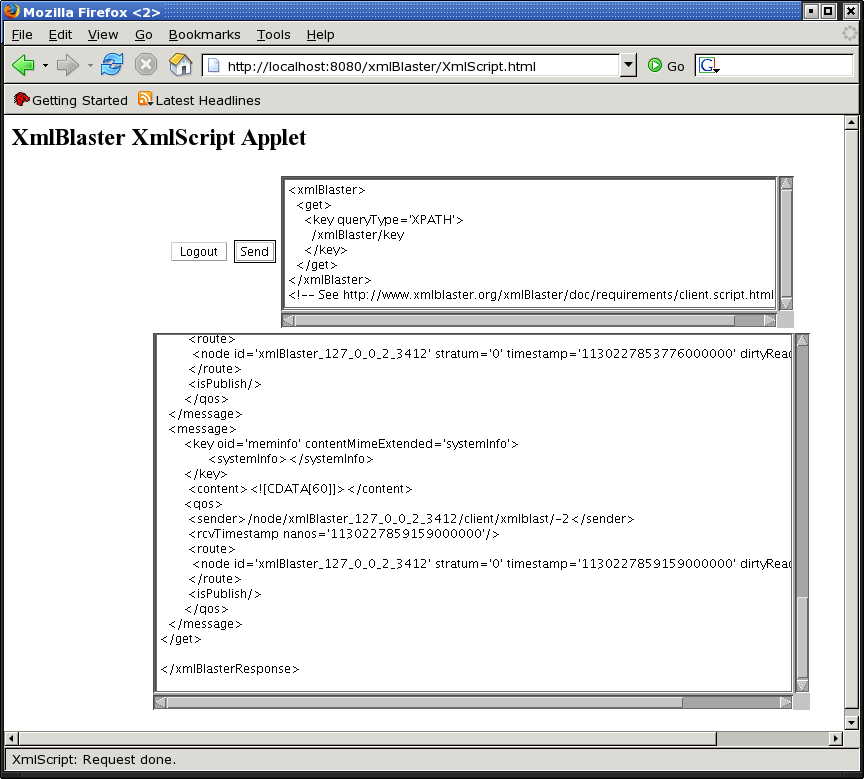Click the '<sender>' line ending in xmlblast/-2
The height and width of the screenshot is (779, 864).
[411, 519]
